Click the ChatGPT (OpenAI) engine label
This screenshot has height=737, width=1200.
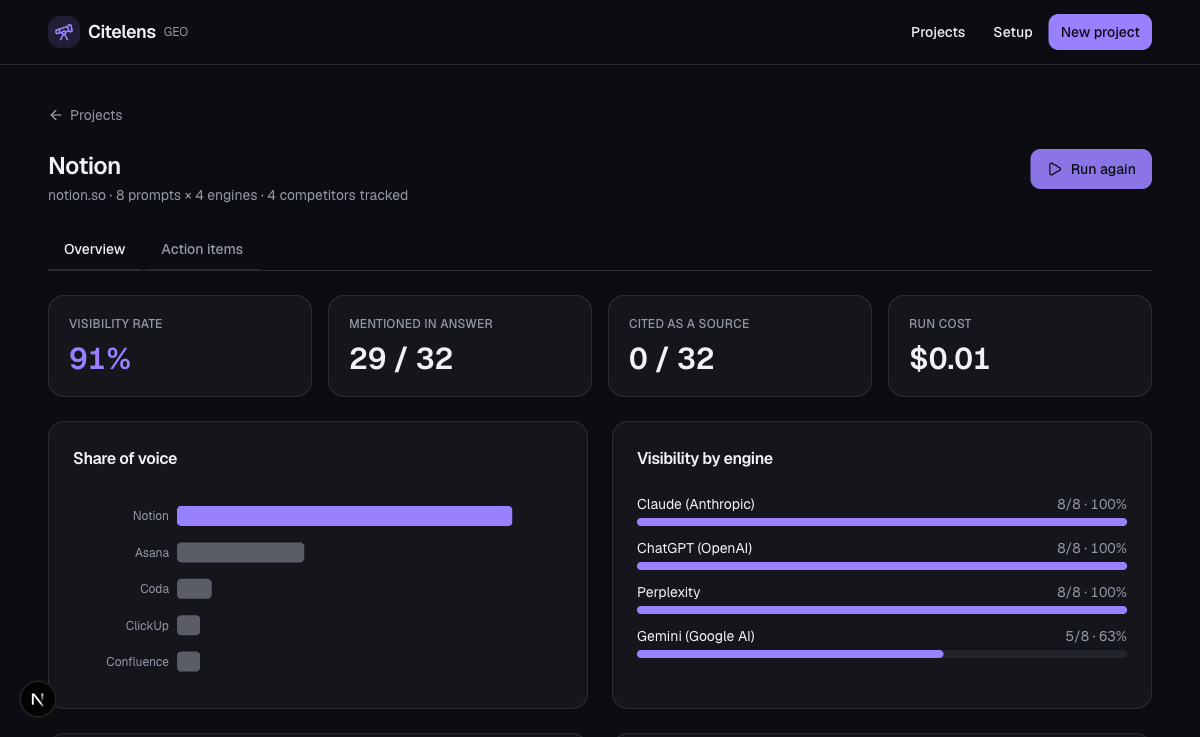coord(694,548)
